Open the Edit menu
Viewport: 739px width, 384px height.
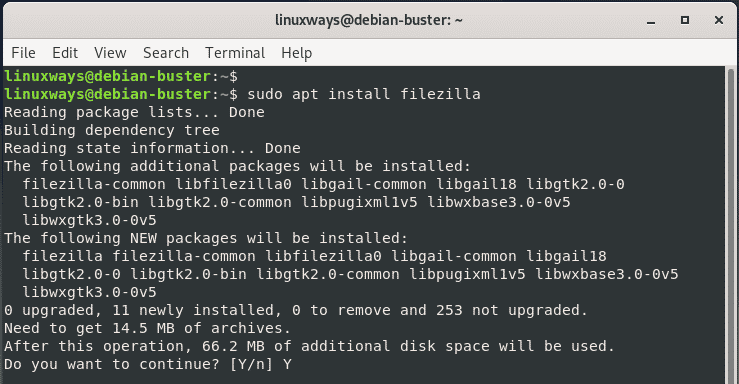coord(65,53)
